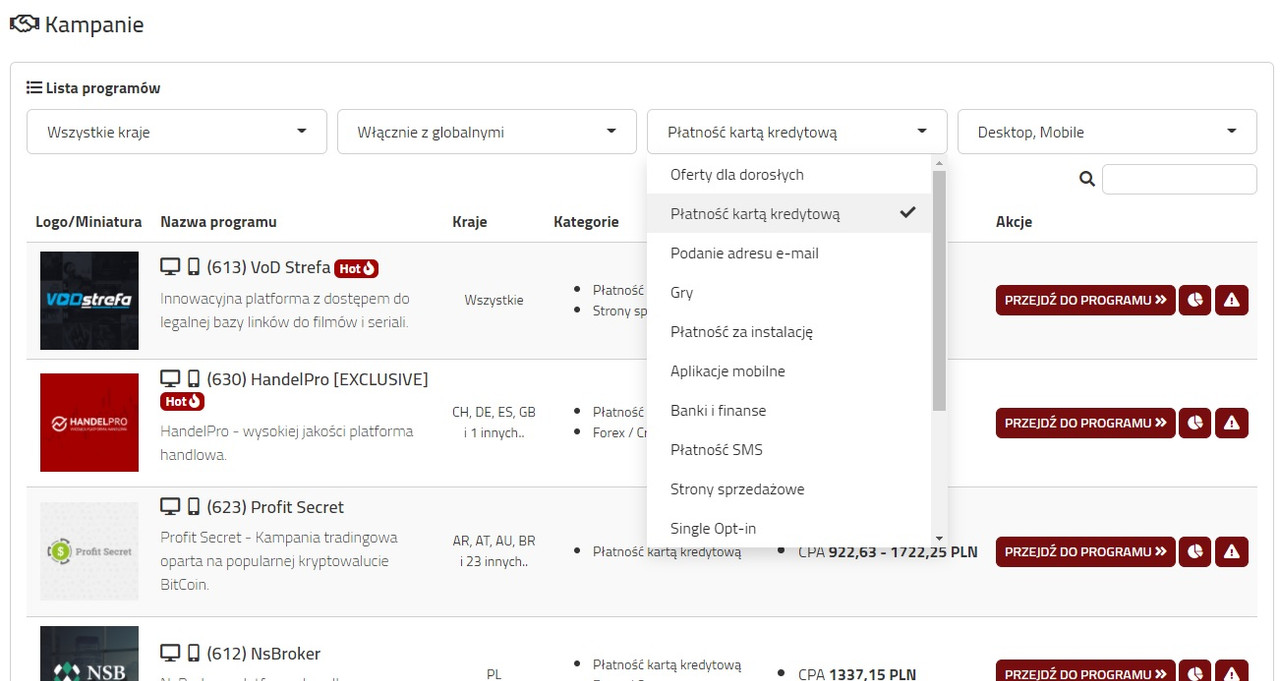Go to HandelPro program
Image resolution: width=1280 pixels, height=681 pixels.
pos(1085,423)
